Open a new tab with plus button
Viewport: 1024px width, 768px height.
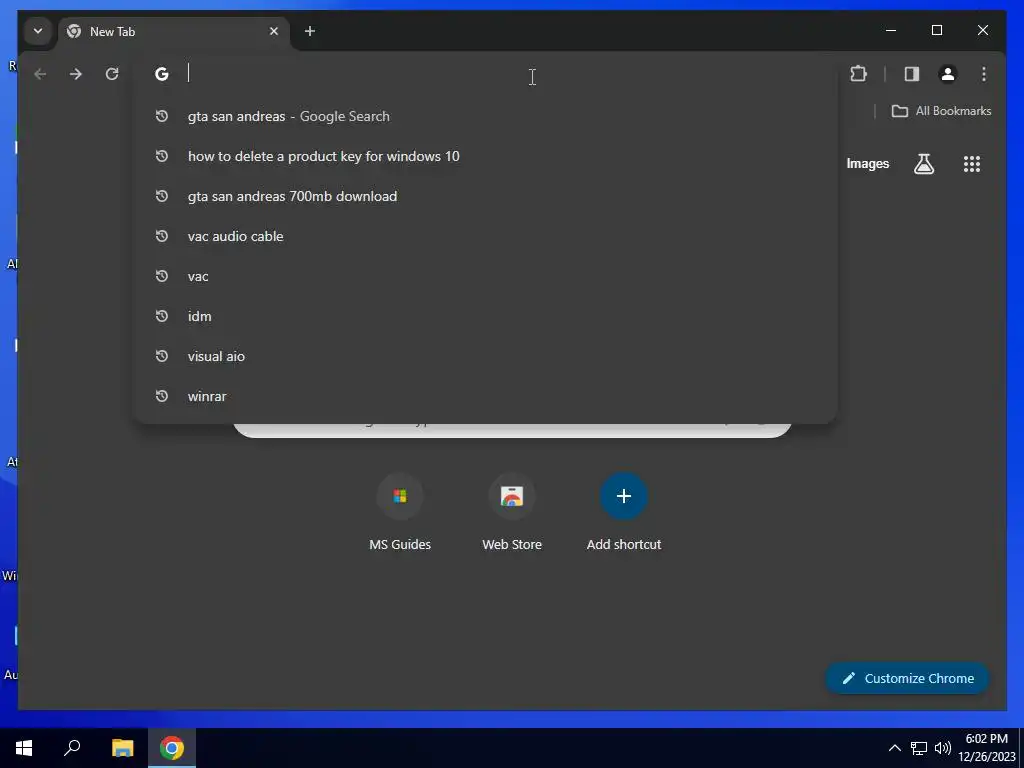(x=310, y=31)
